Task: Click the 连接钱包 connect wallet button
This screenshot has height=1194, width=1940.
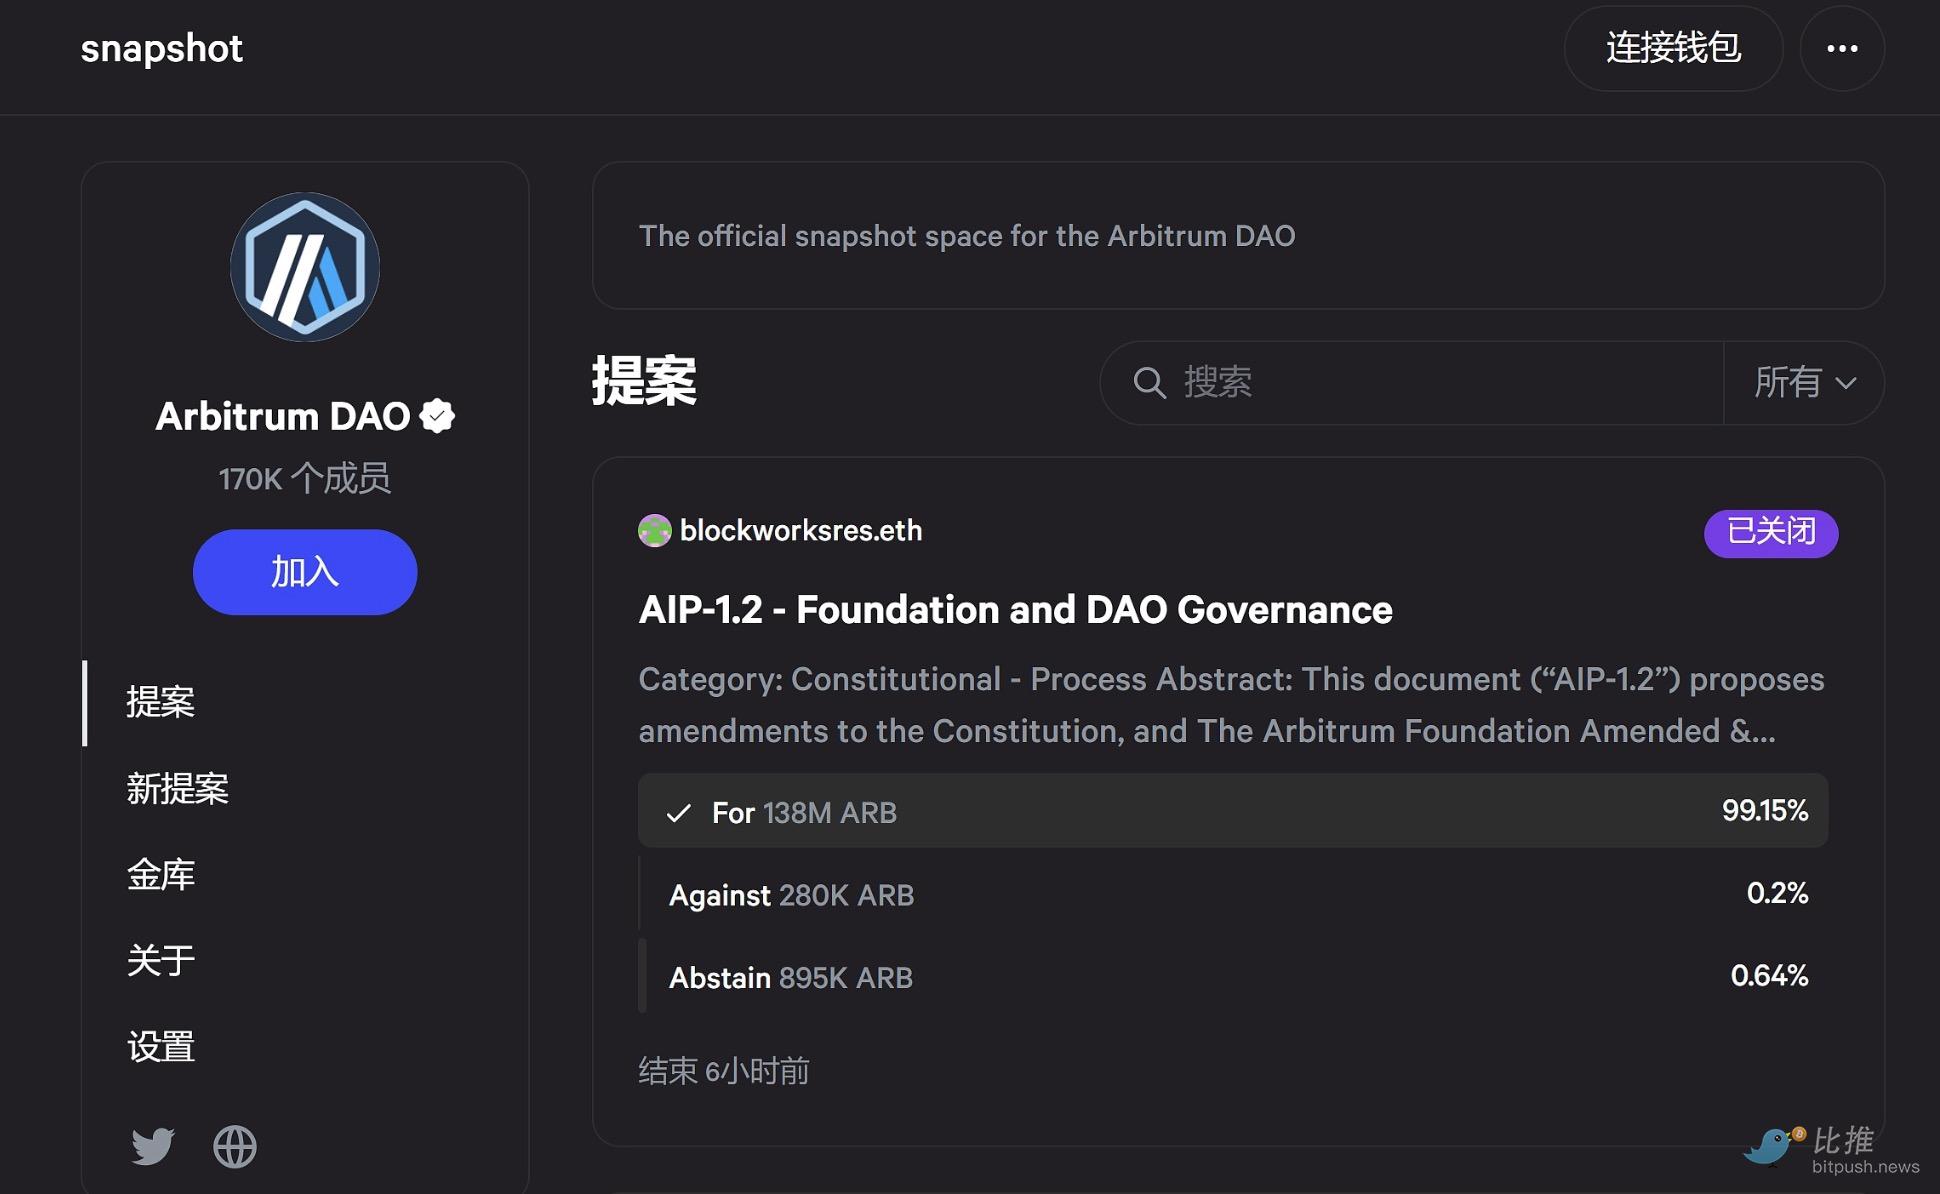Action: [1673, 48]
